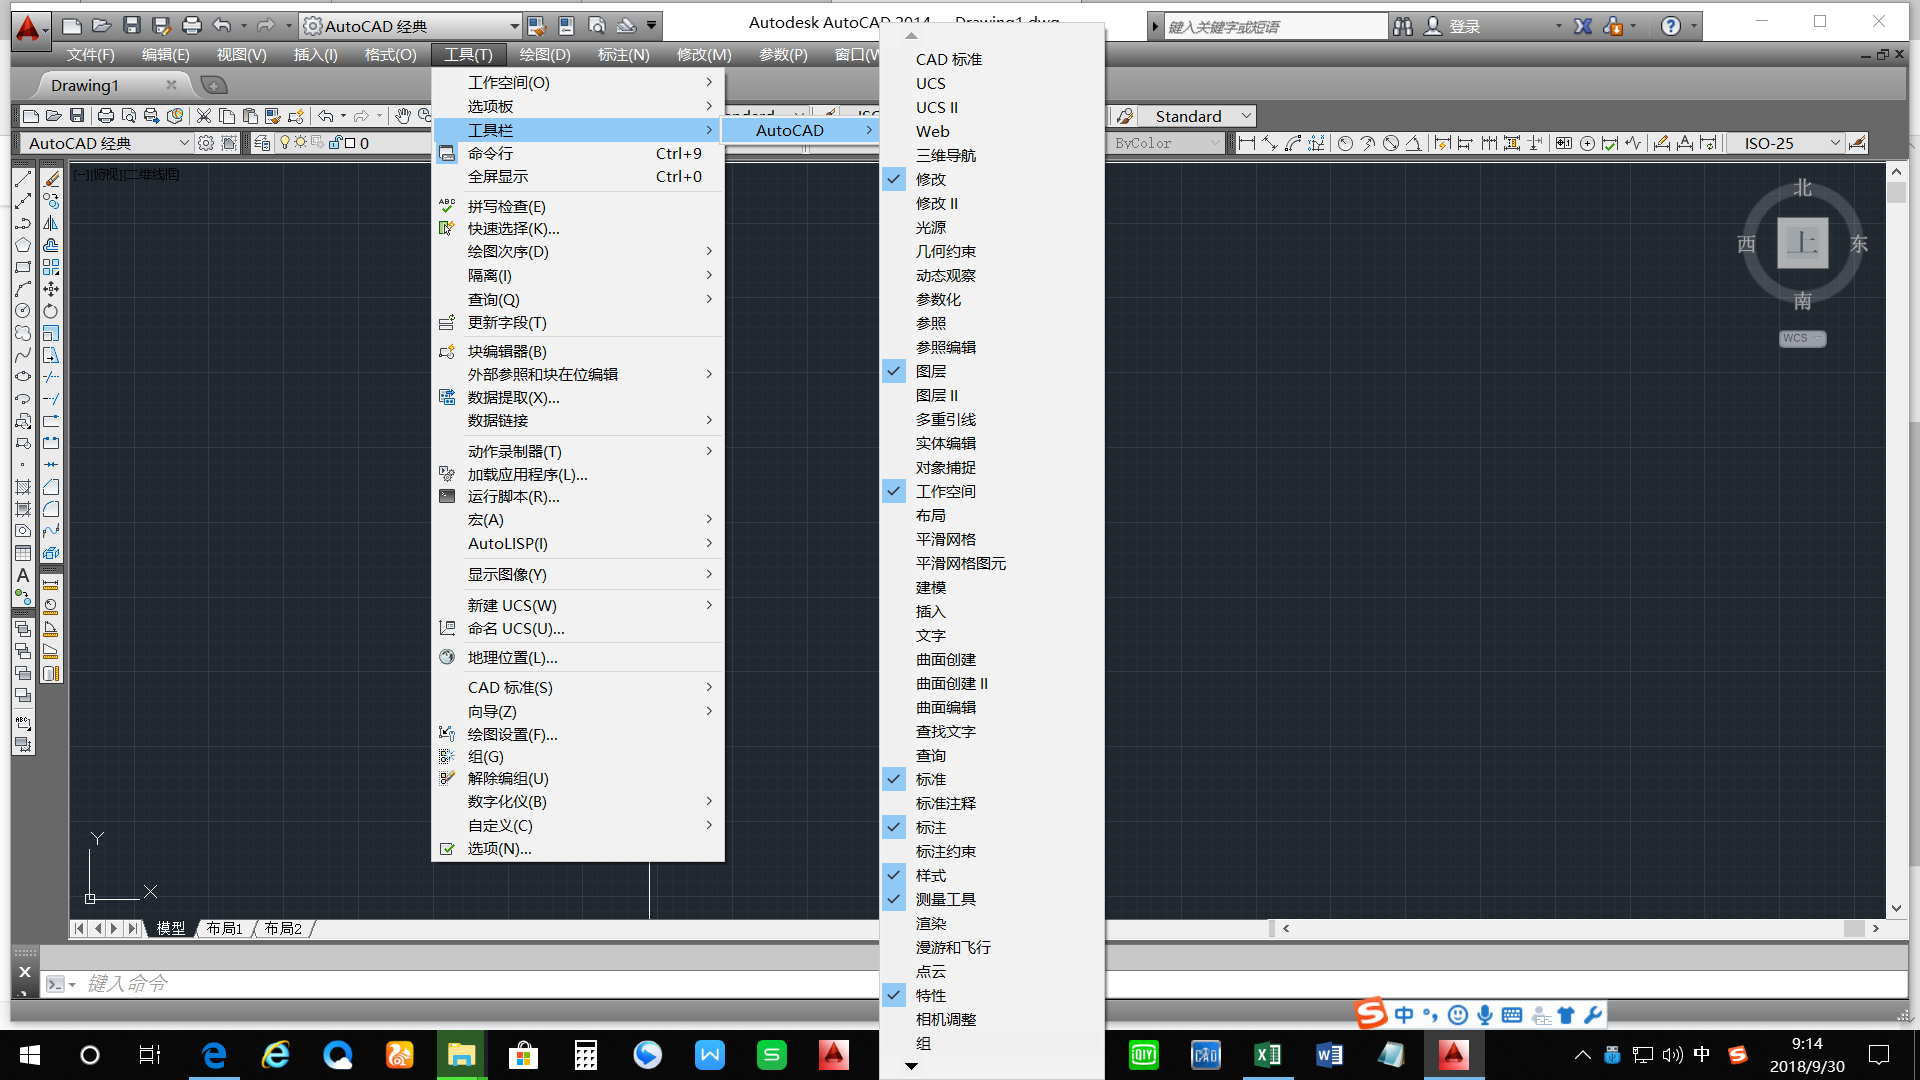
Task: Click the search keyword input field
Action: pos(1277,26)
